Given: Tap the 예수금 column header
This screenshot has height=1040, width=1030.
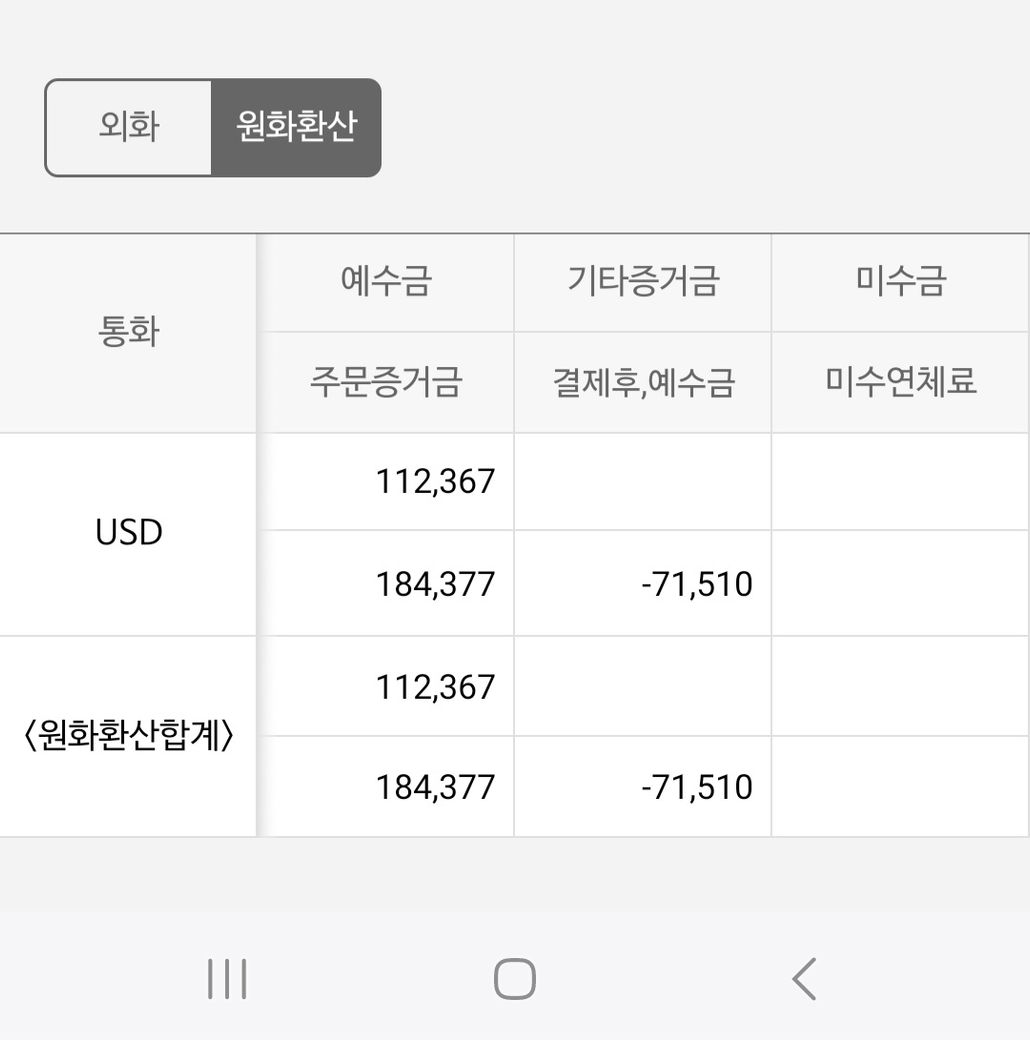Looking at the screenshot, I should point(386,281).
